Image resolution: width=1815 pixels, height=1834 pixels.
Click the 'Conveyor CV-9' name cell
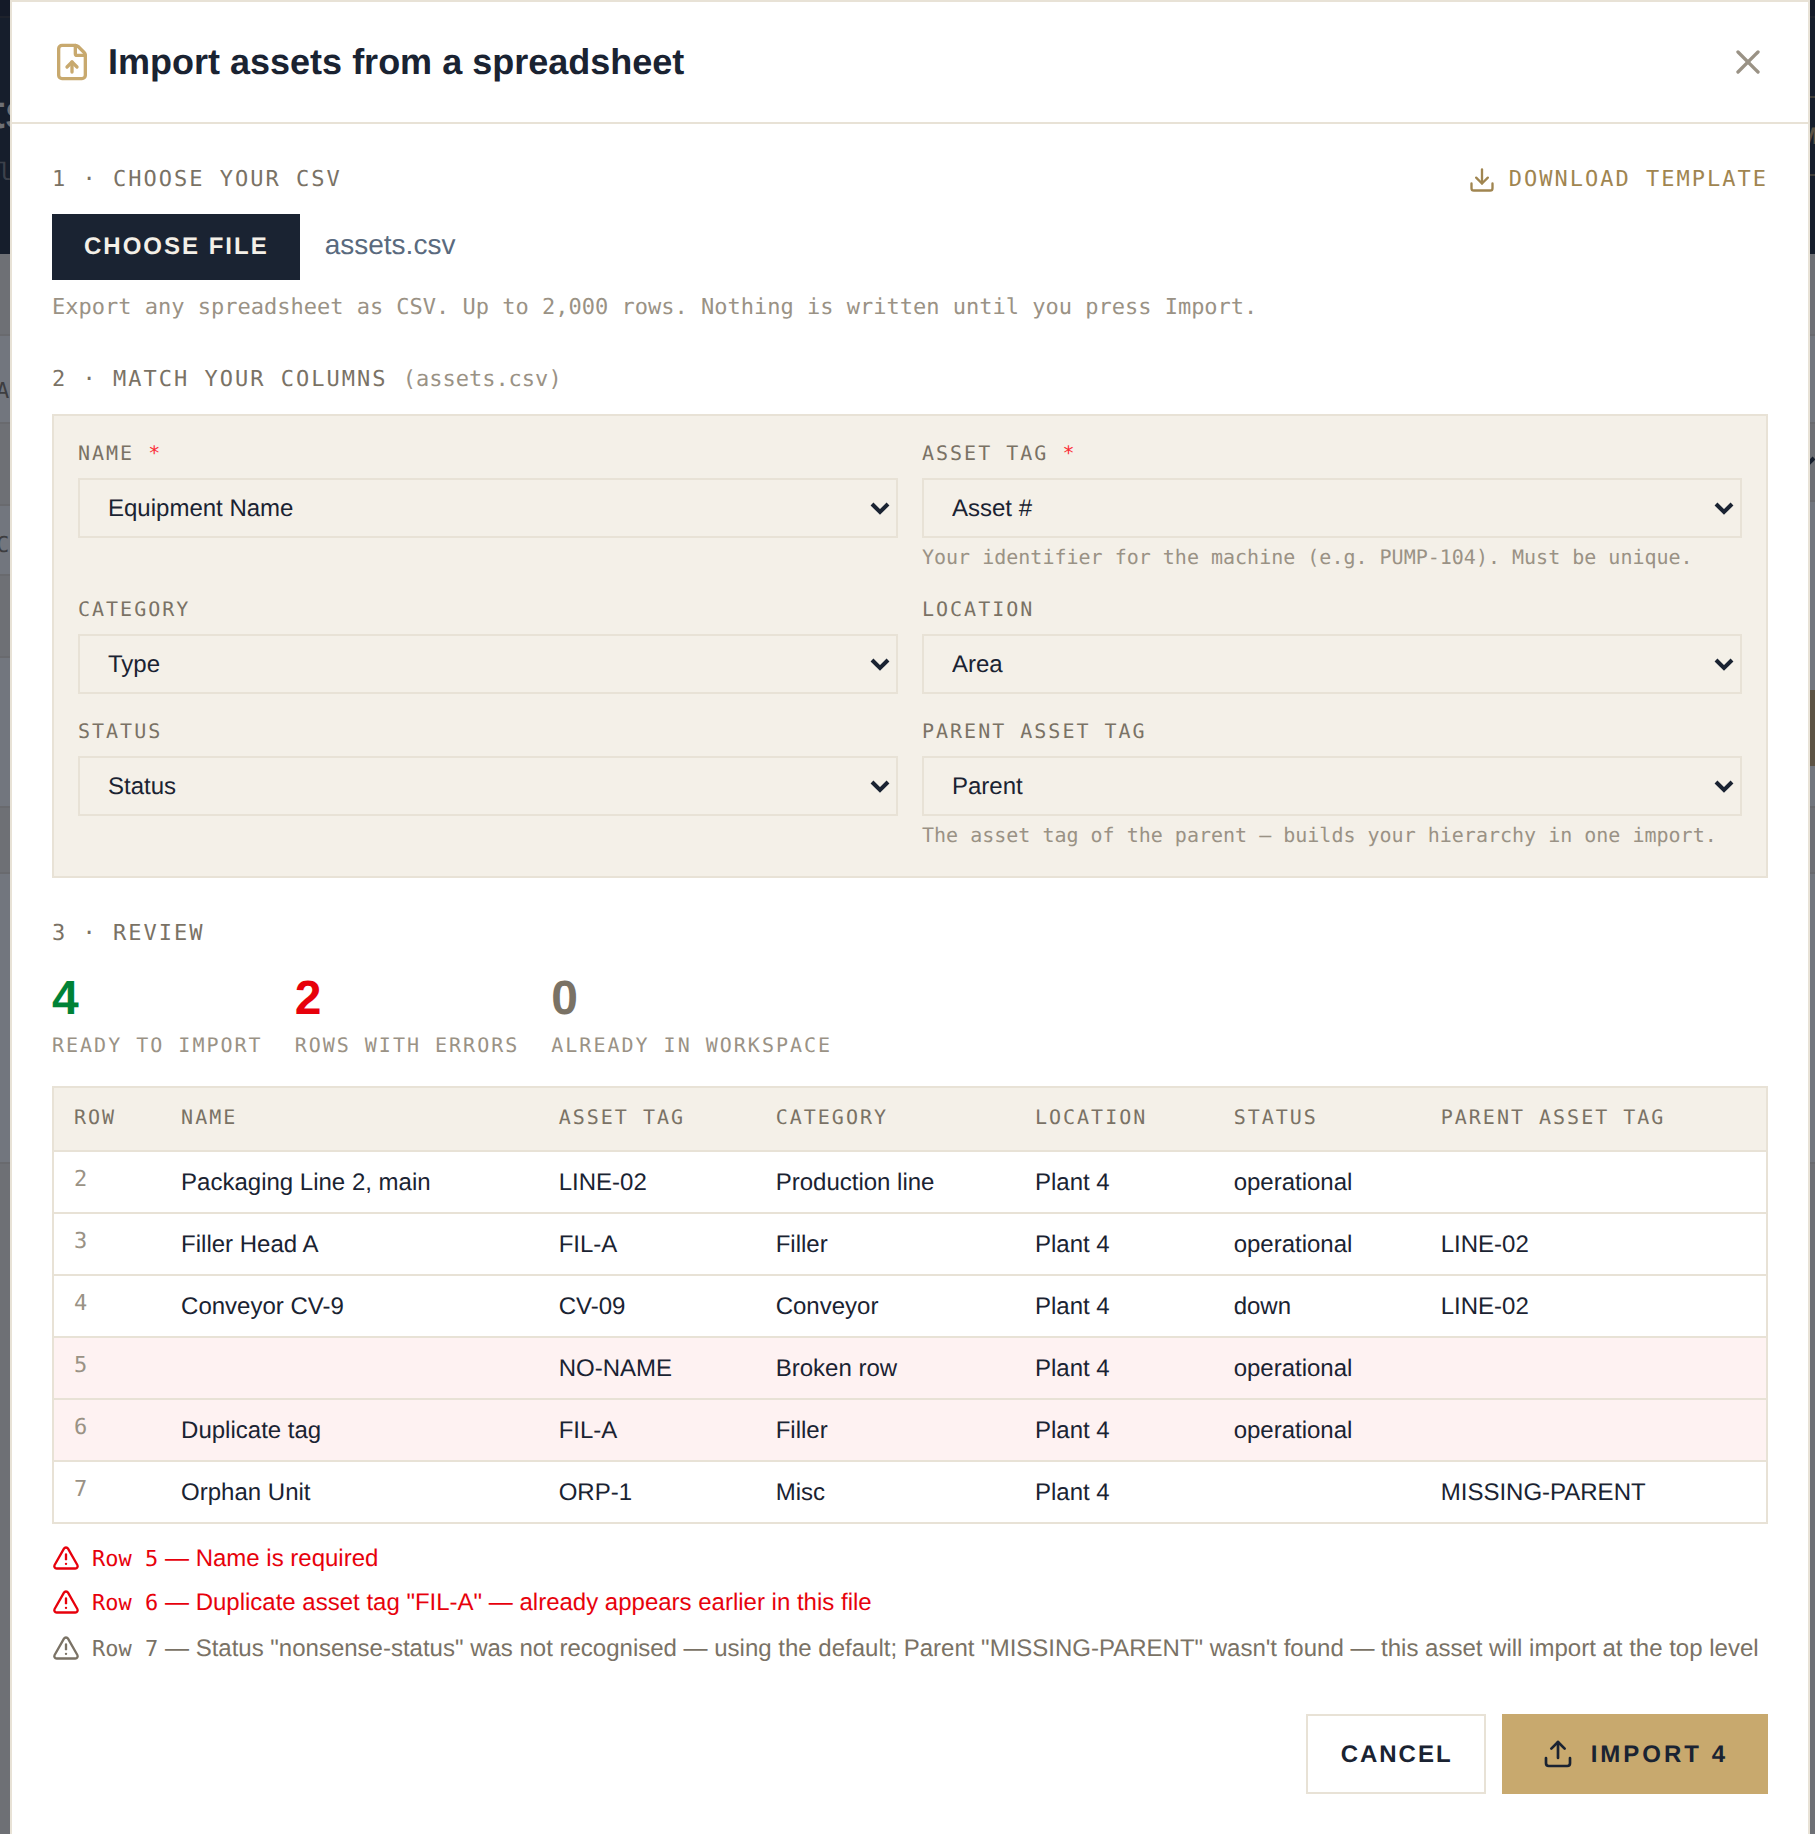click(262, 1306)
